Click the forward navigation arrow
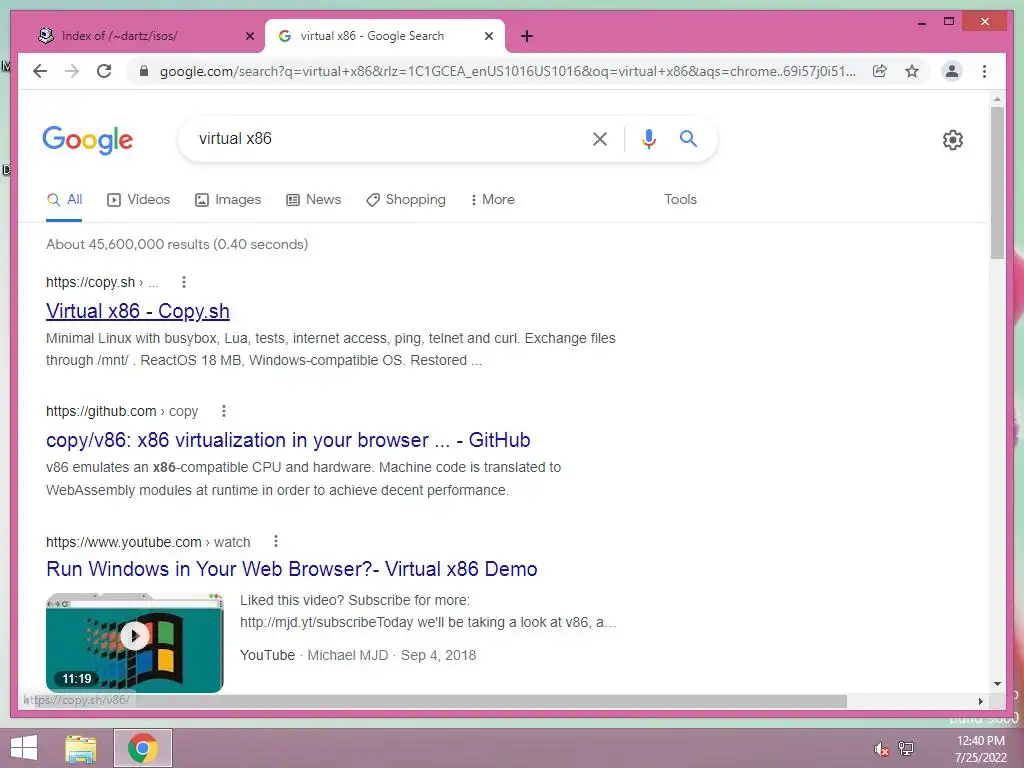 coord(72,71)
